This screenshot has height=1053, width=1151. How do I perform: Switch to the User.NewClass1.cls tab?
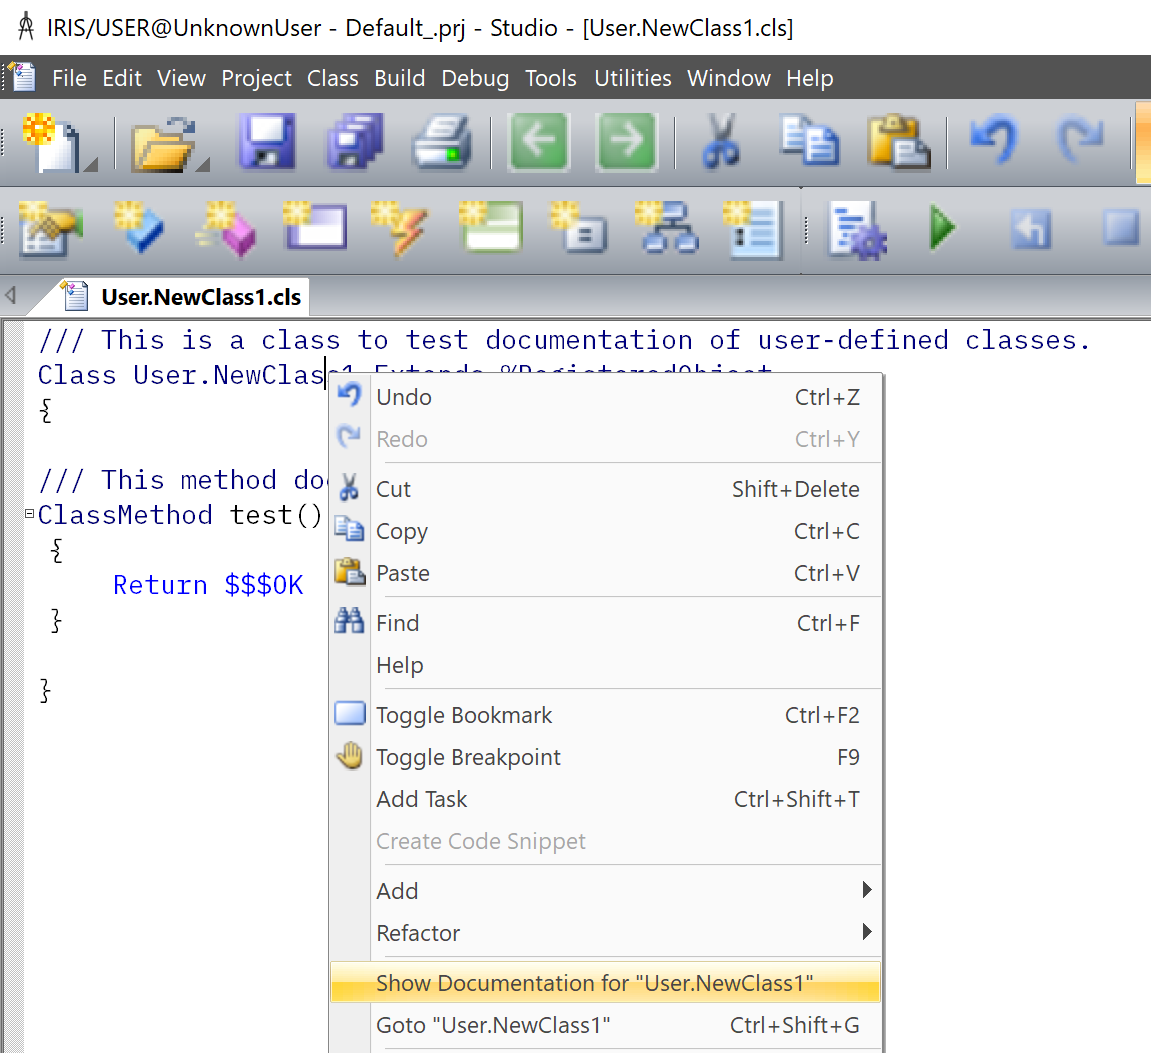click(200, 297)
